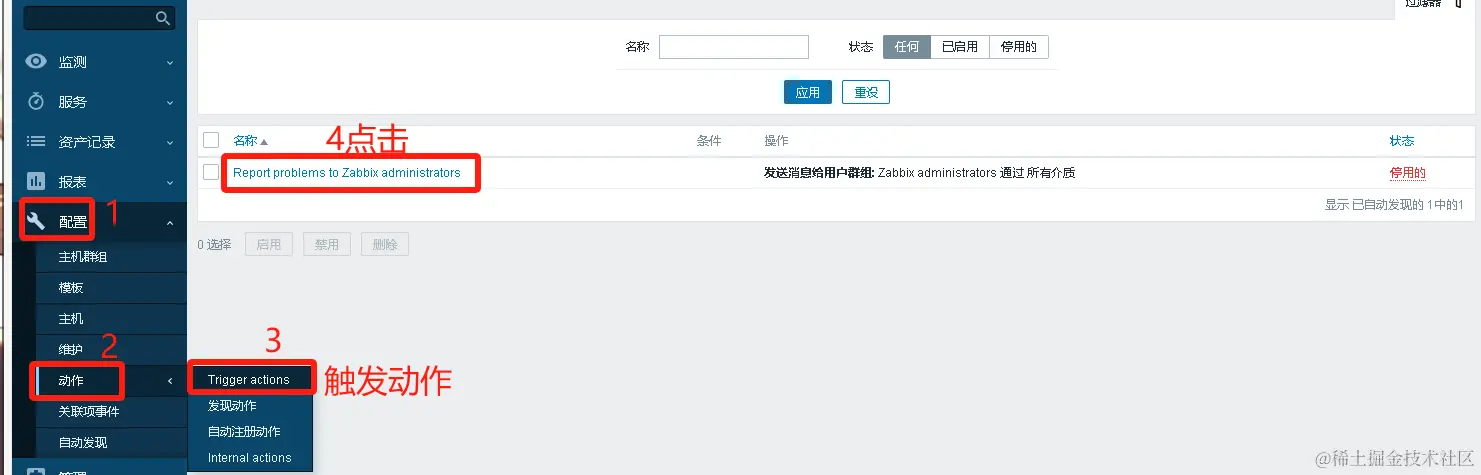Click the 显示 已自动发现的 1中的1 text
The height and width of the screenshot is (475, 1481).
[1394, 205]
